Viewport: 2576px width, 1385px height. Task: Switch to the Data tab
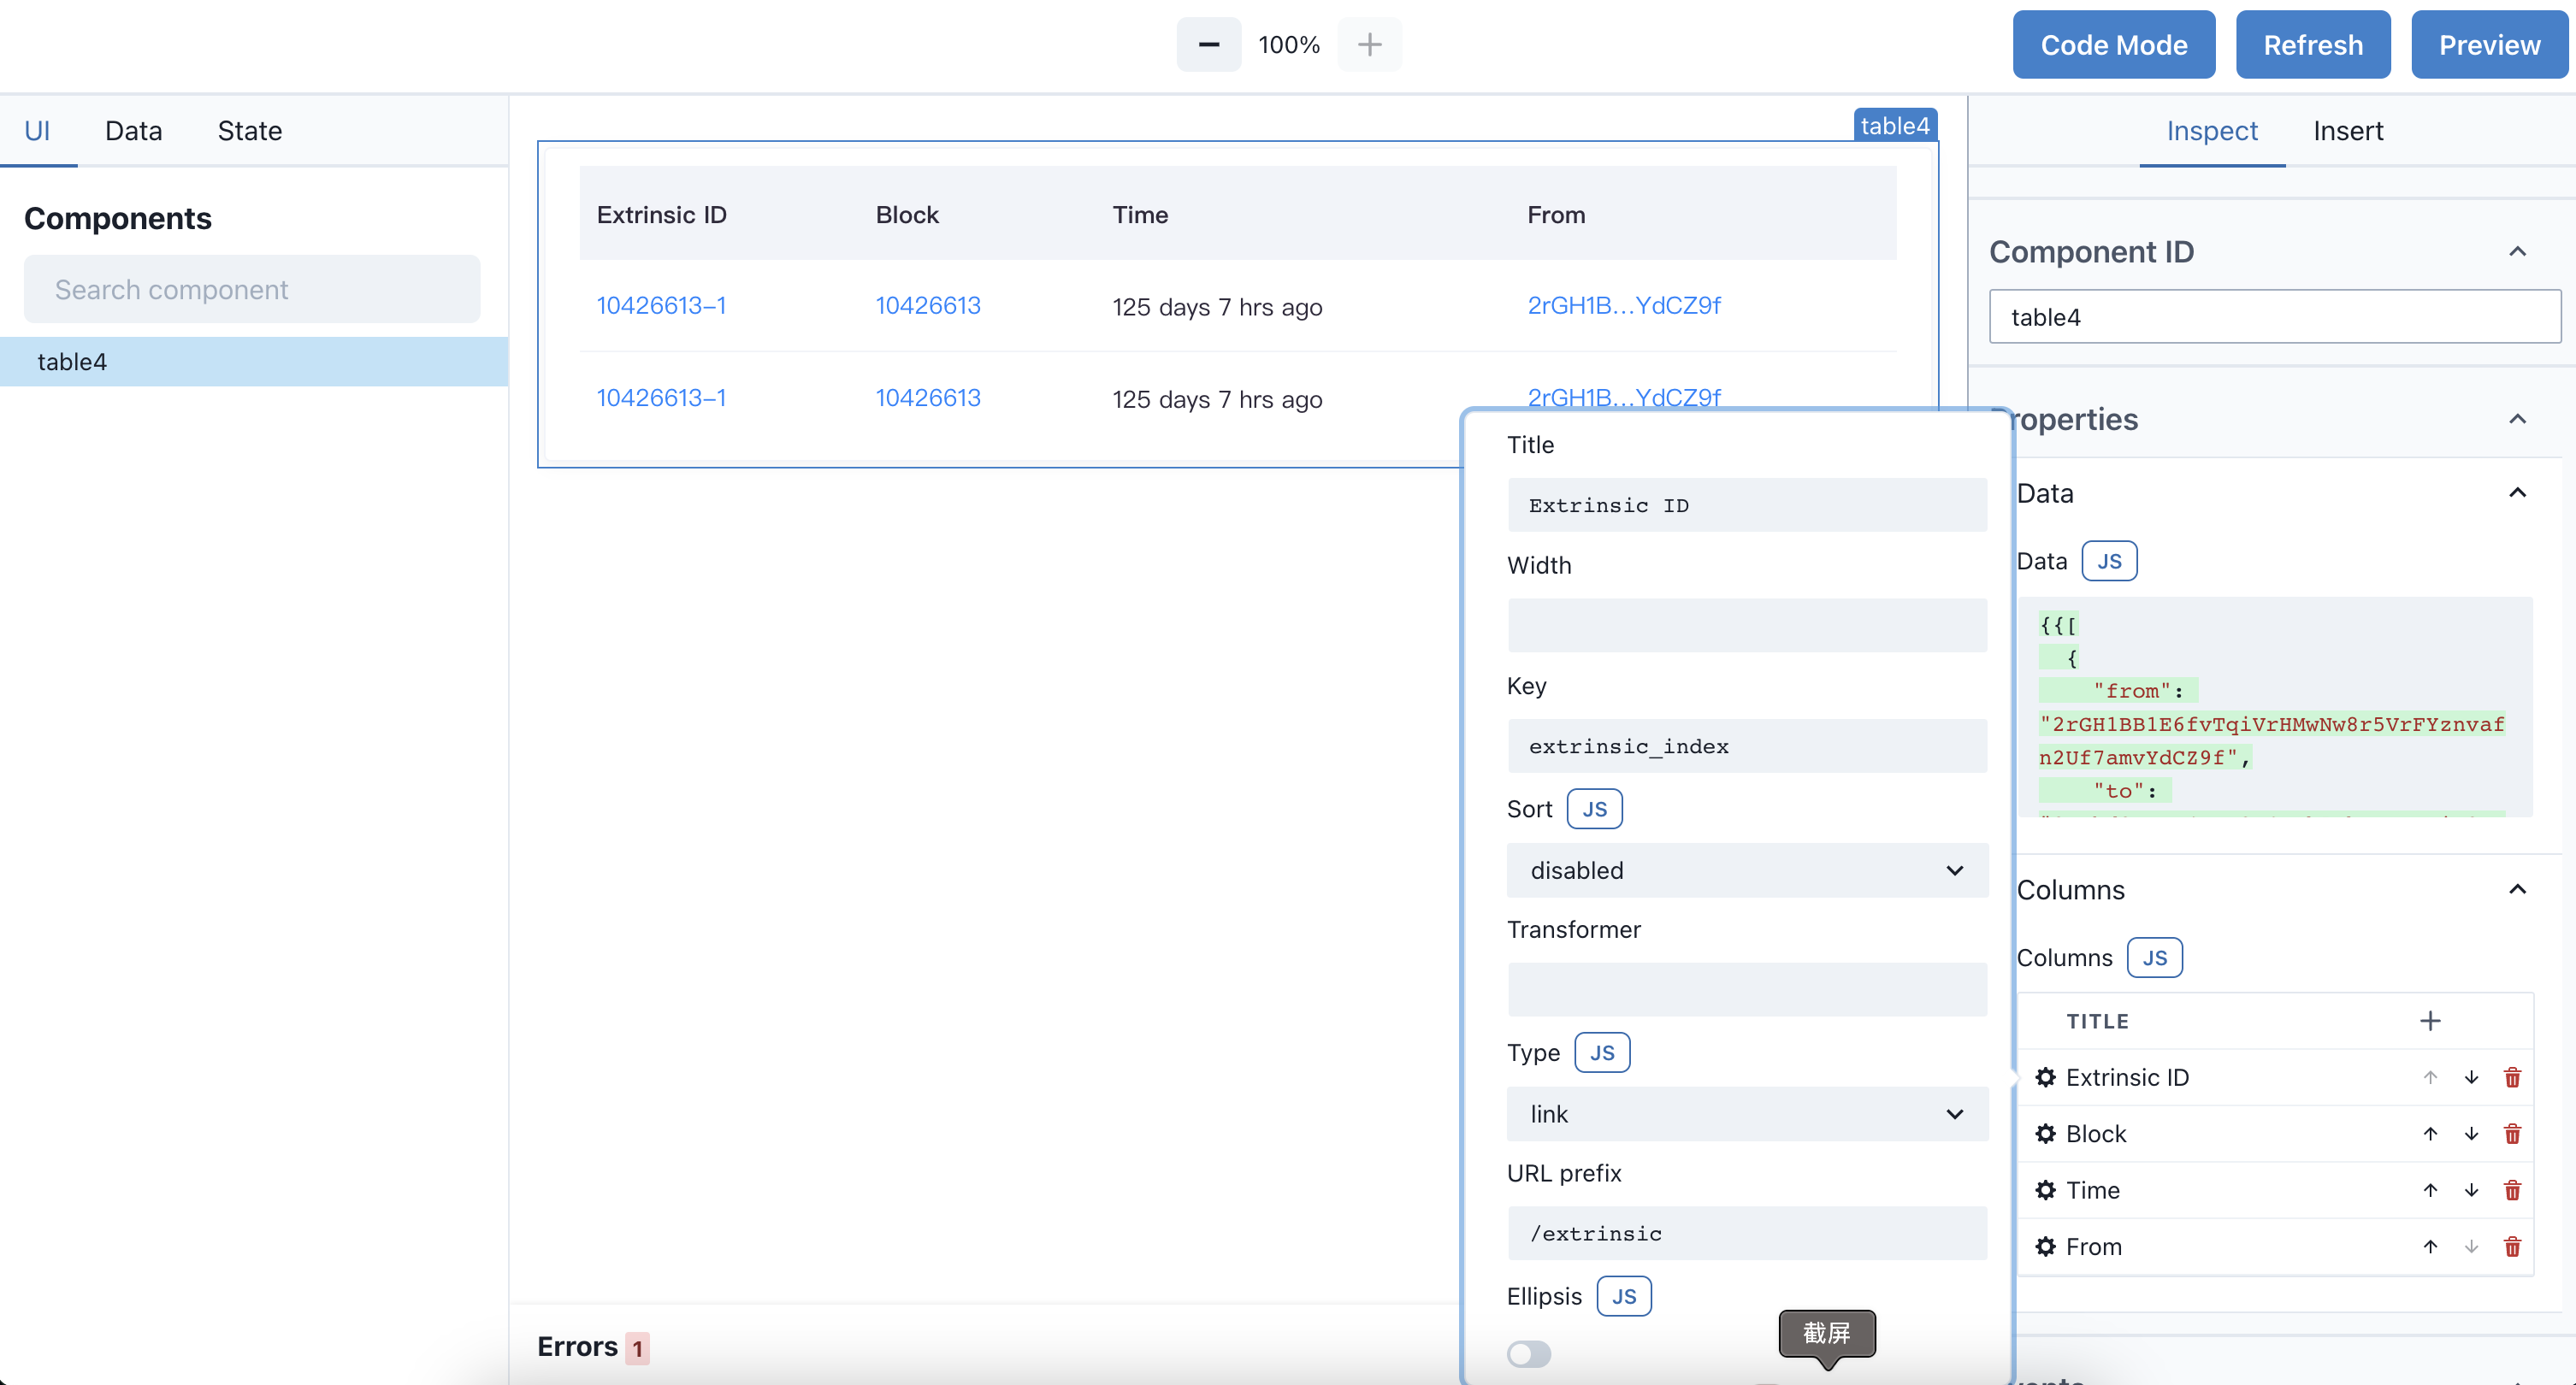[133, 131]
